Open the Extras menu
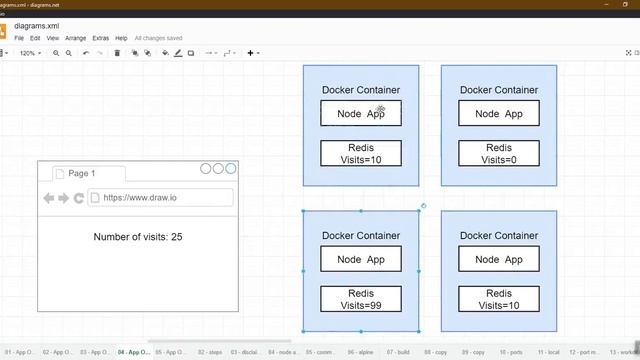 coord(100,38)
